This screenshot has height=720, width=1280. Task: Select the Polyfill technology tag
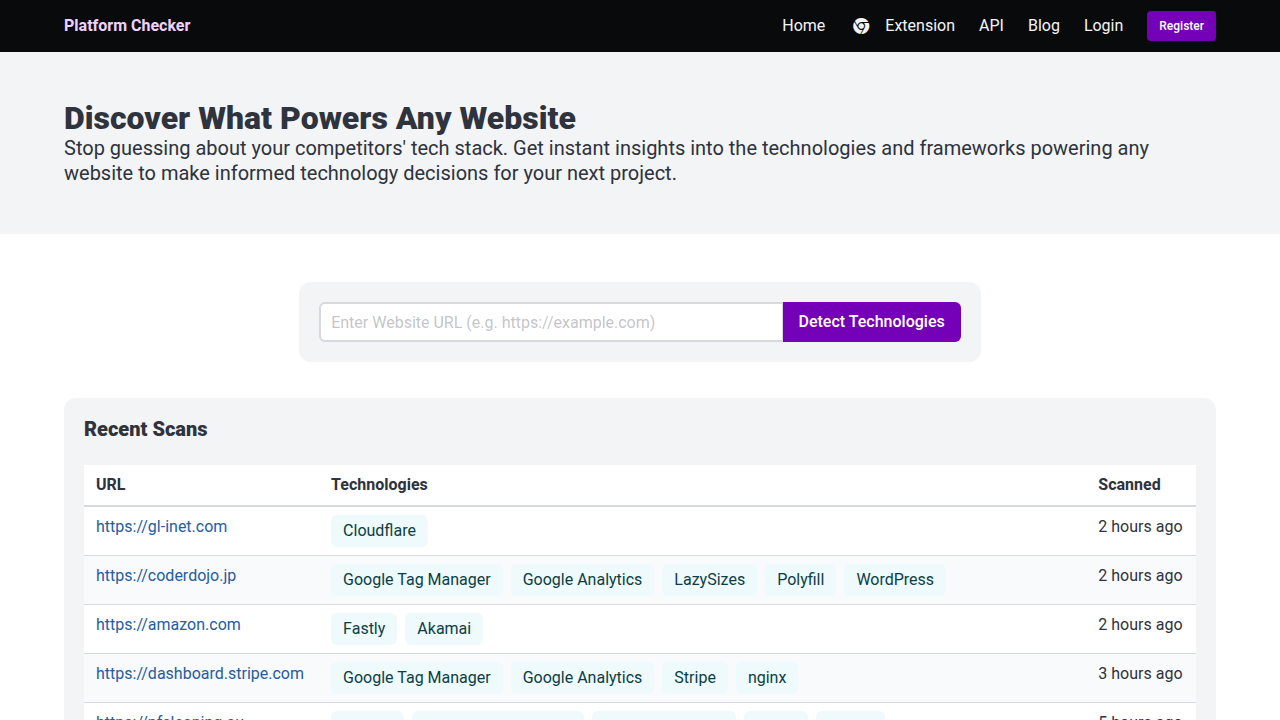pos(801,580)
